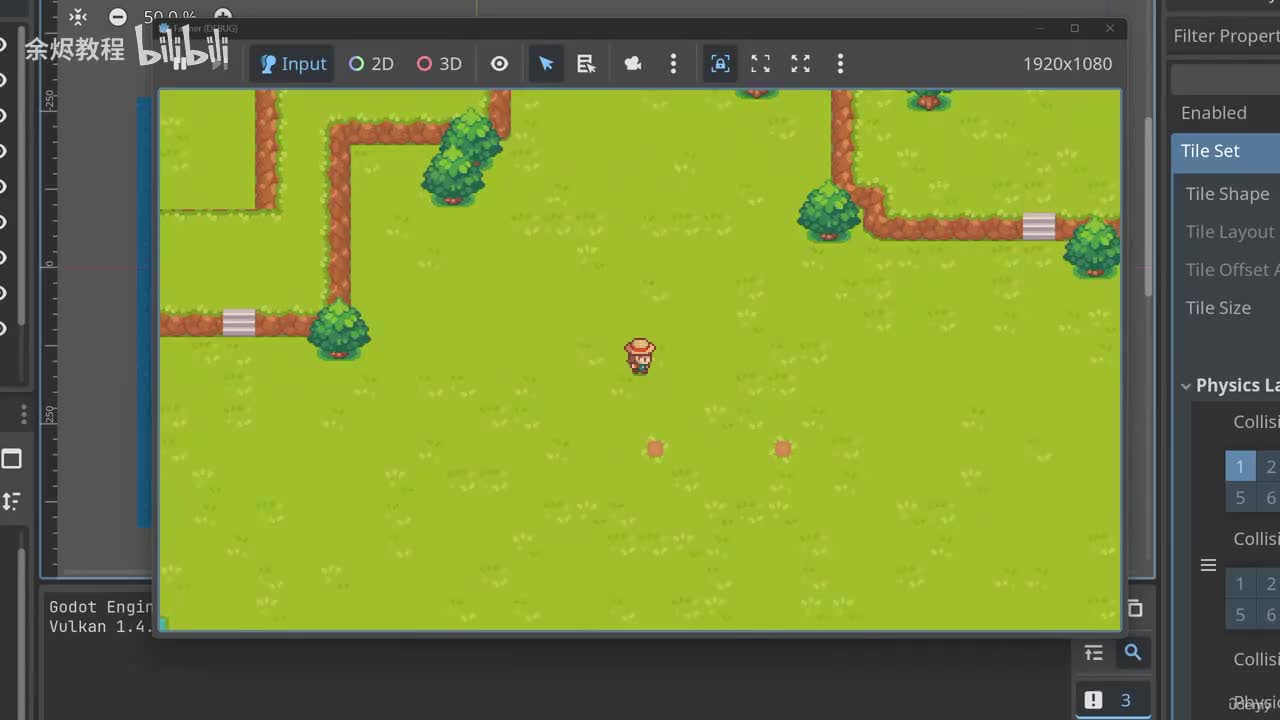Minimize the Farmer debug game window
The image size is (1280, 720).
[1040, 28]
